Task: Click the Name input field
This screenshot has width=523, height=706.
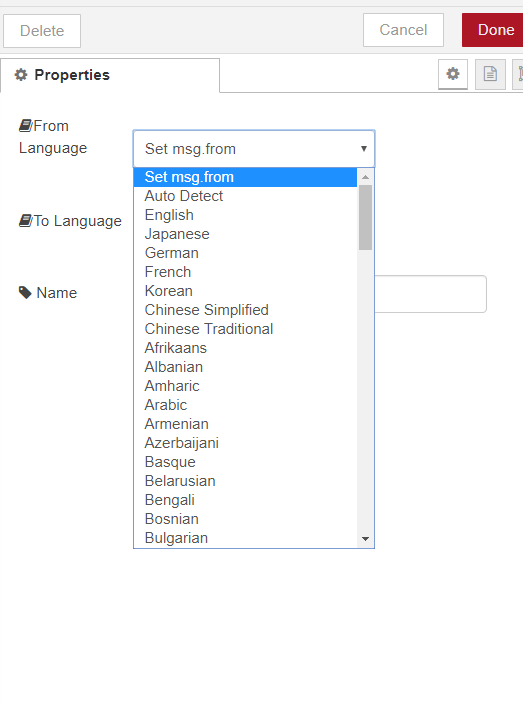Action: point(430,294)
